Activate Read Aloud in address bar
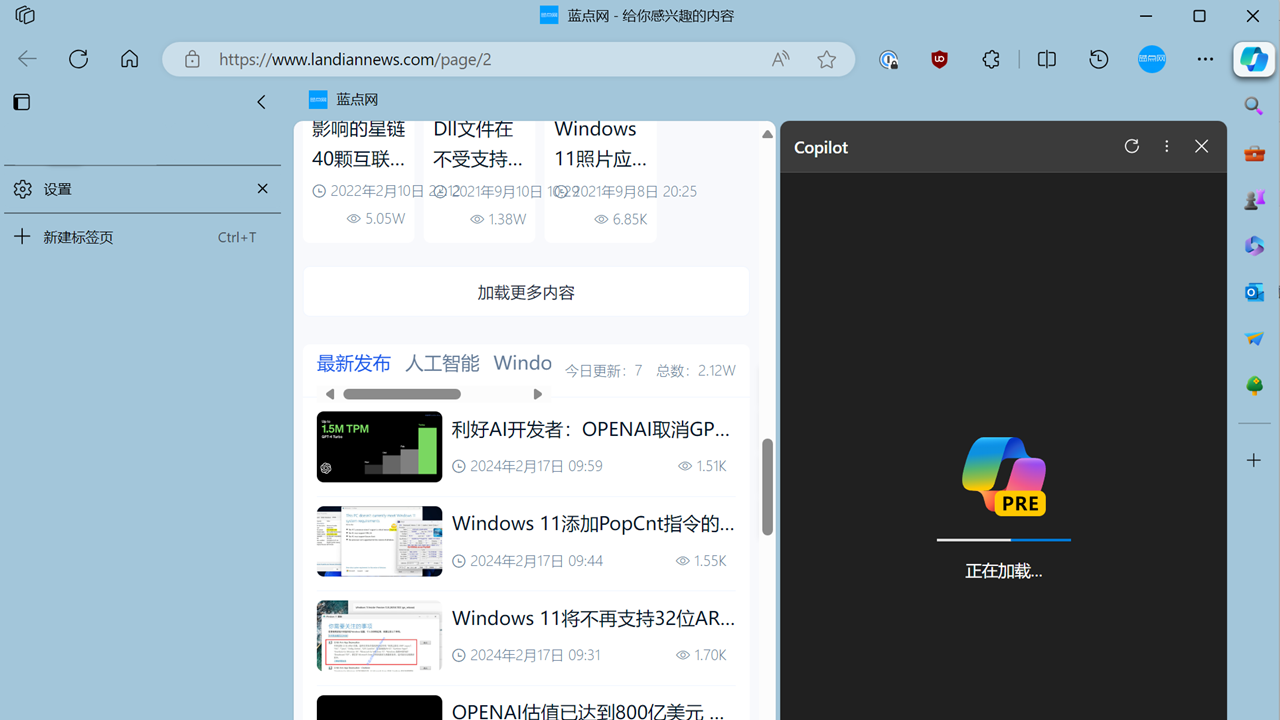This screenshot has height=720, width=1280. [780, 59]
